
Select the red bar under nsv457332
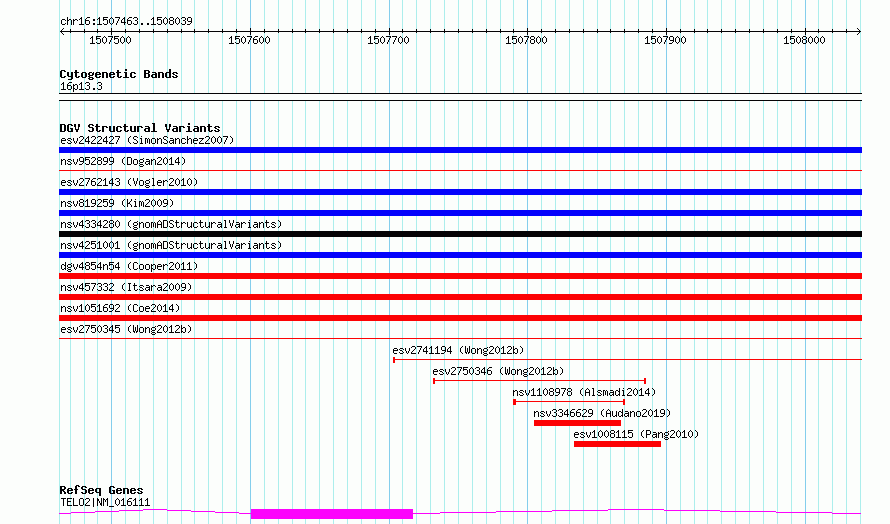coord(460,297)
